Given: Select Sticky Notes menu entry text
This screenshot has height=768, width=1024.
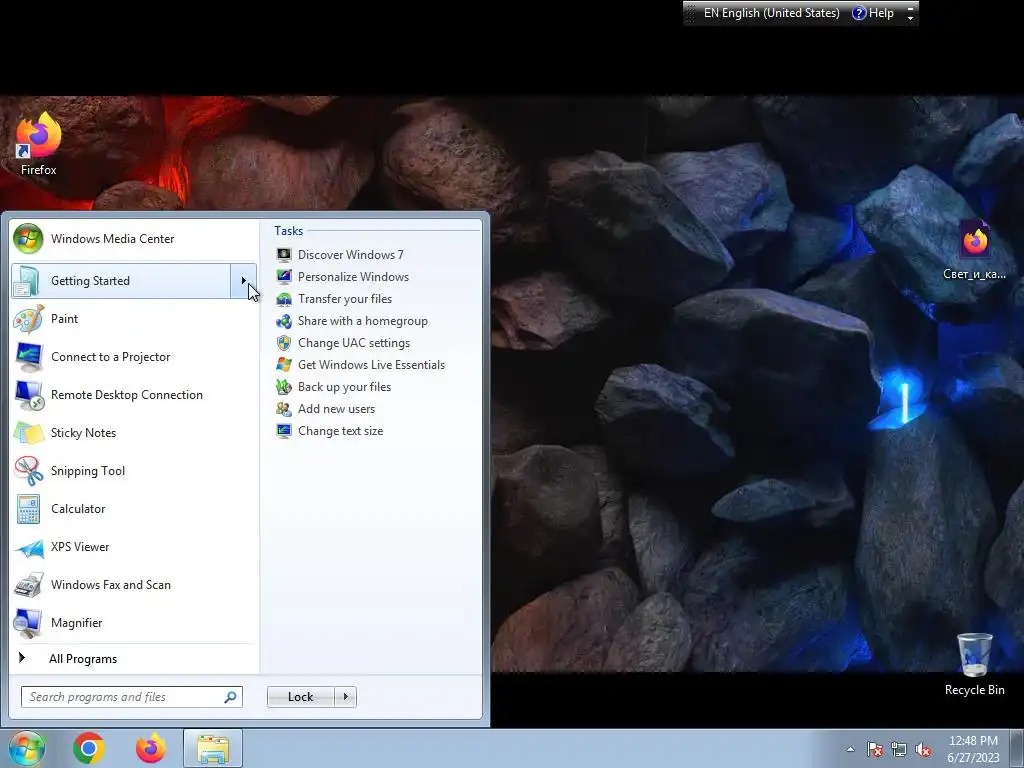Looking at the screenshot, I should [84, 433].
